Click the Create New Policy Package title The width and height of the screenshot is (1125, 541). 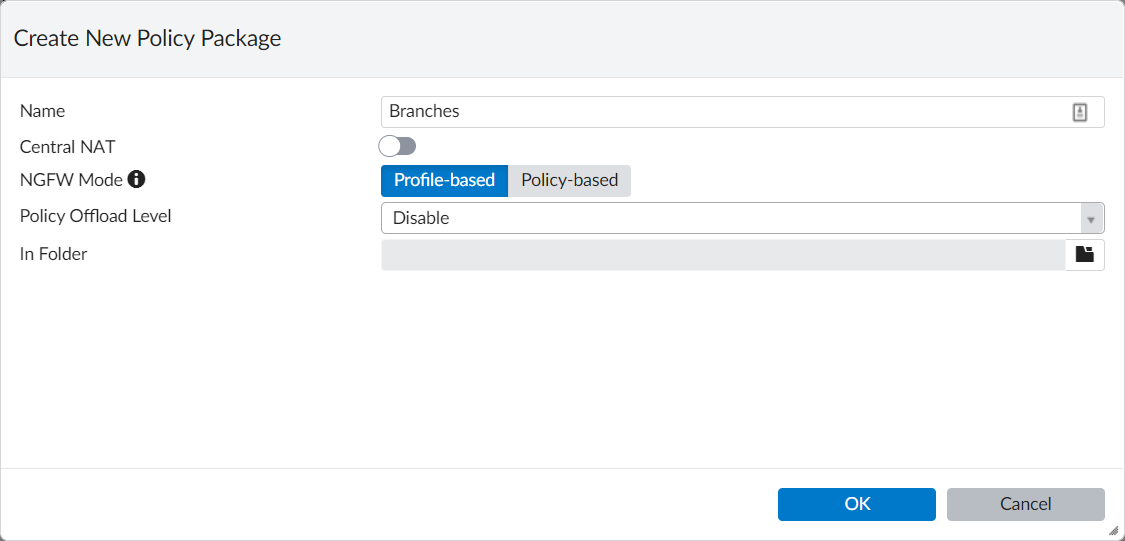(148, 39)
